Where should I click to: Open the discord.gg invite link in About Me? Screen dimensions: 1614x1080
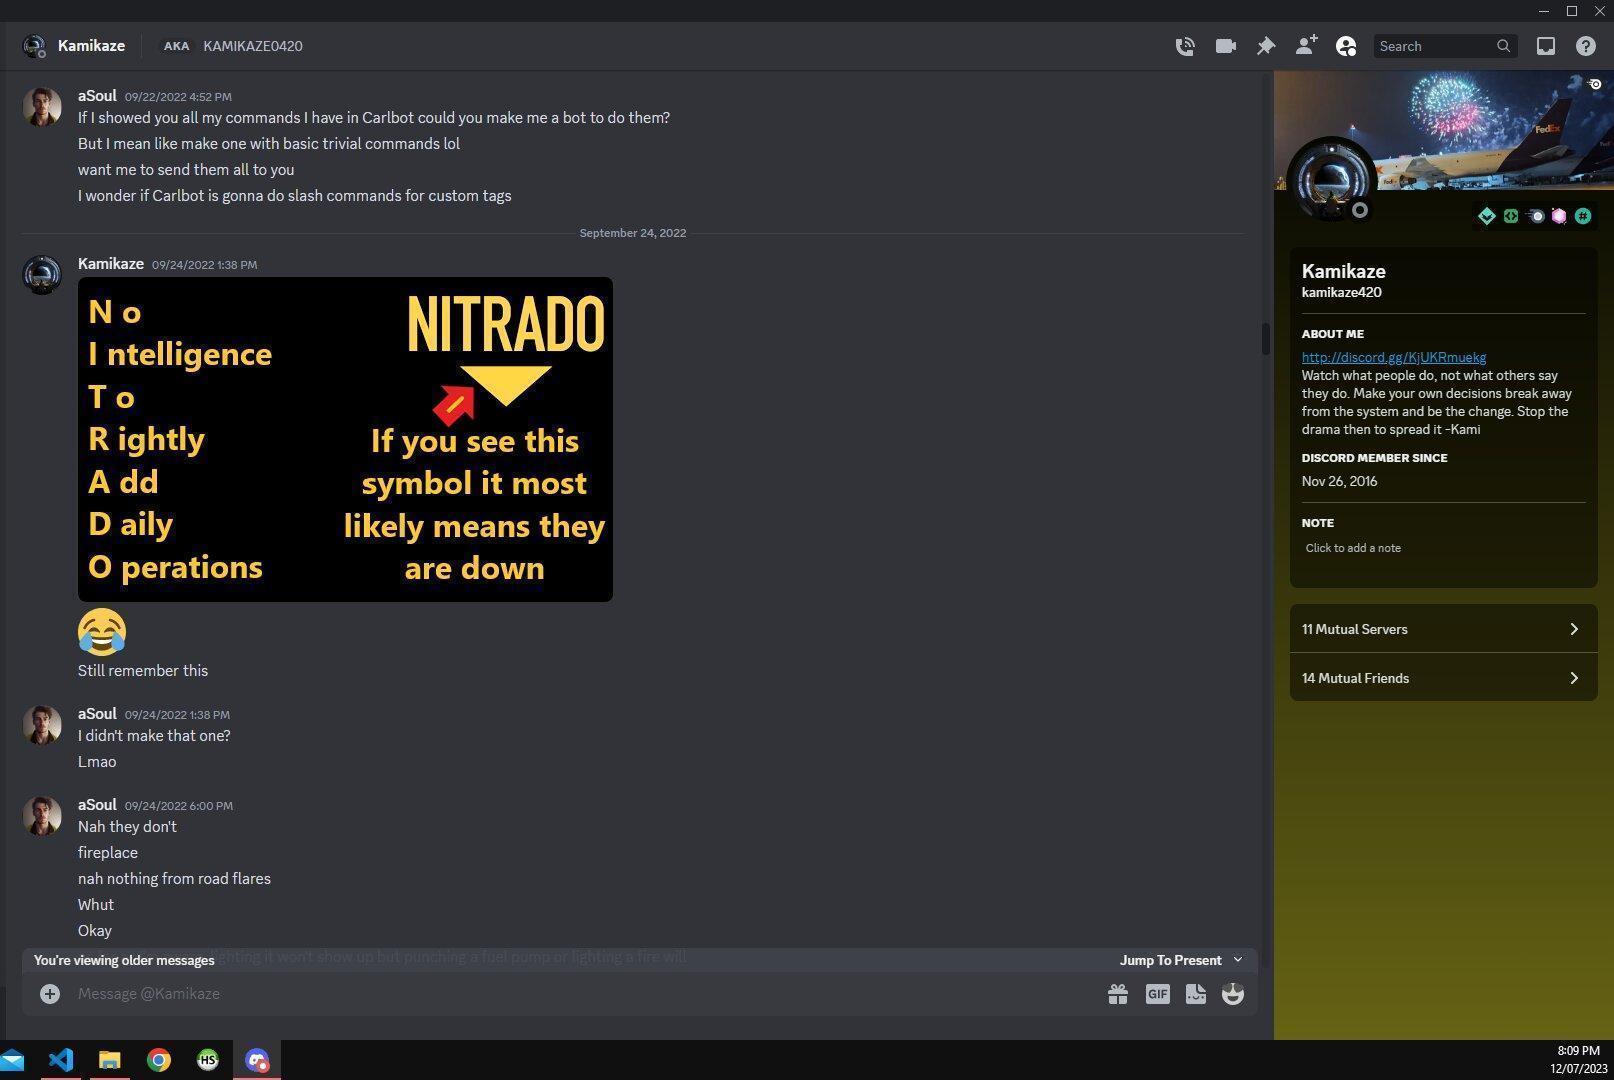1393,357
